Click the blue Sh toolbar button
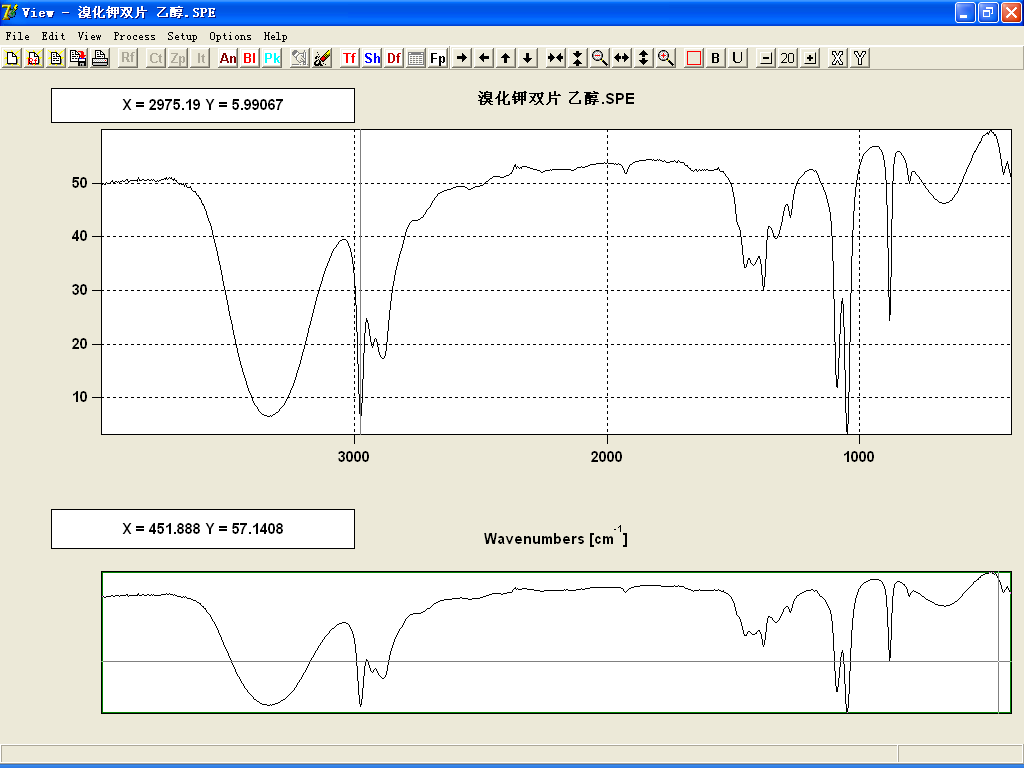This screenshot has width=1024, height=768. [x=372, y=58]
